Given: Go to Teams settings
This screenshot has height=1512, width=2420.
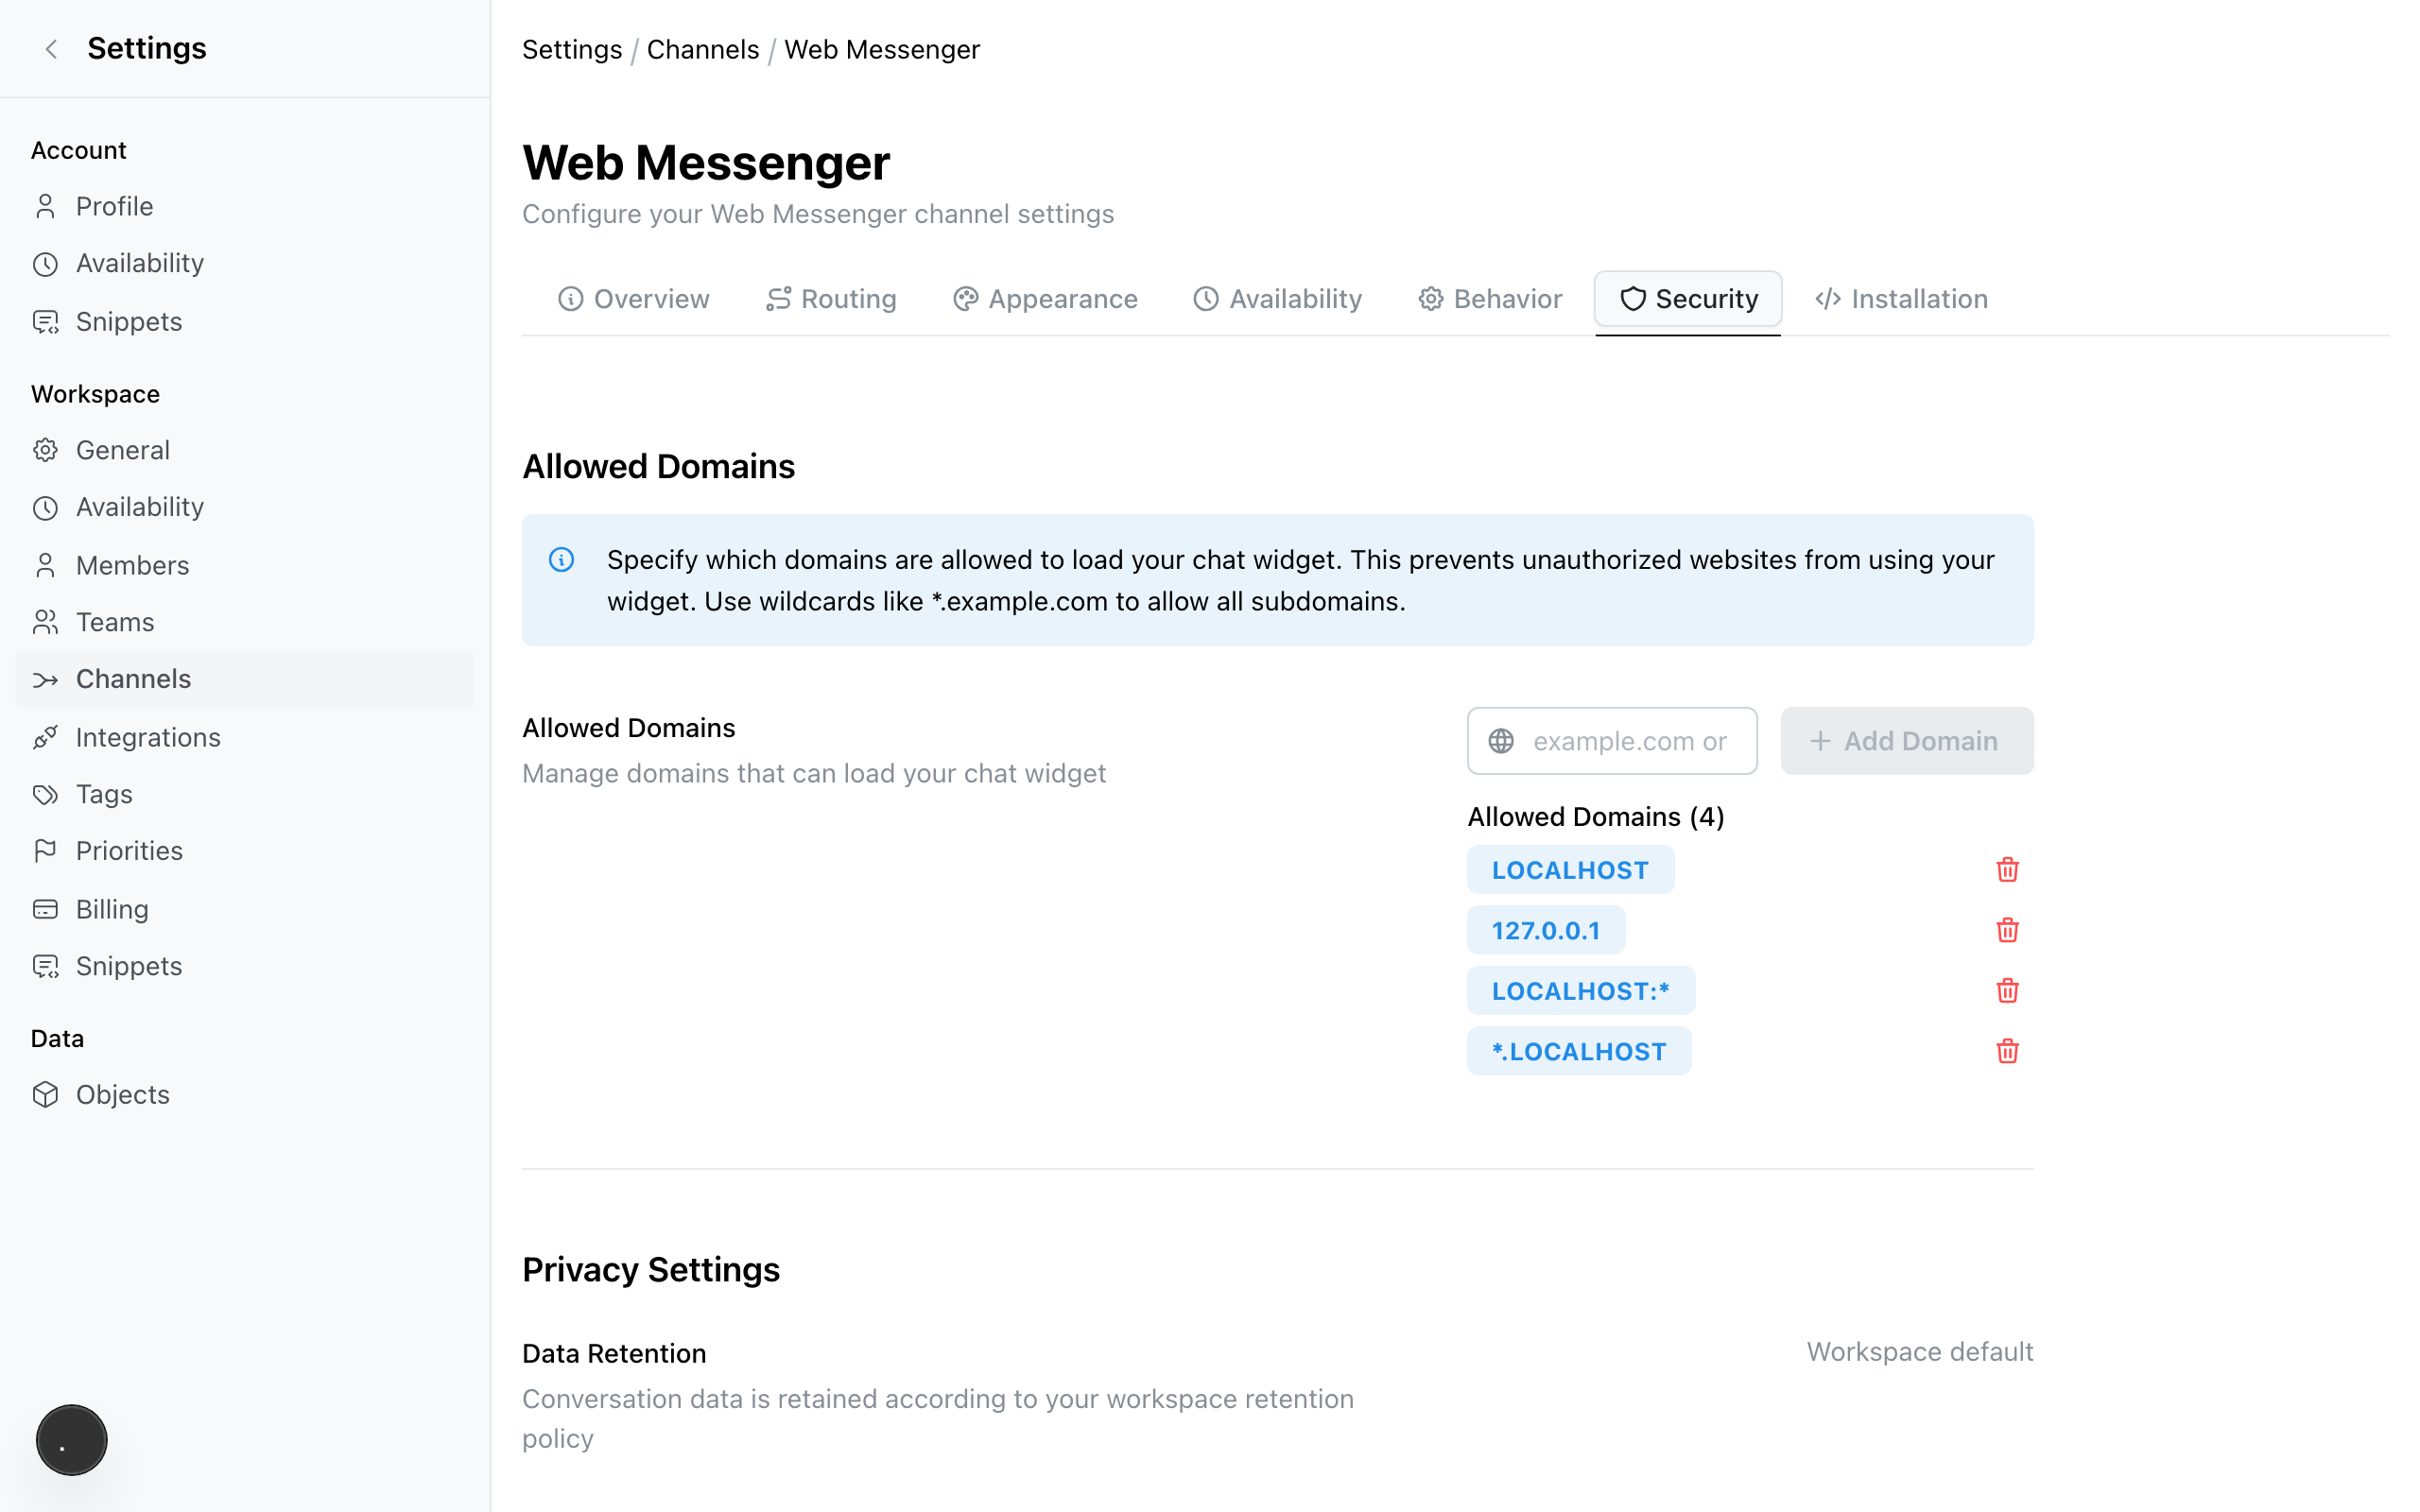Looking at the screenshot, I should (x=245, y=622).
